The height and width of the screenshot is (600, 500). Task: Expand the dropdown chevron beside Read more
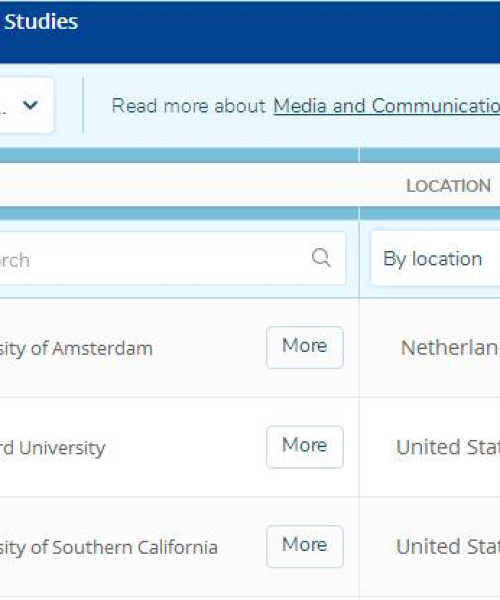30,105
